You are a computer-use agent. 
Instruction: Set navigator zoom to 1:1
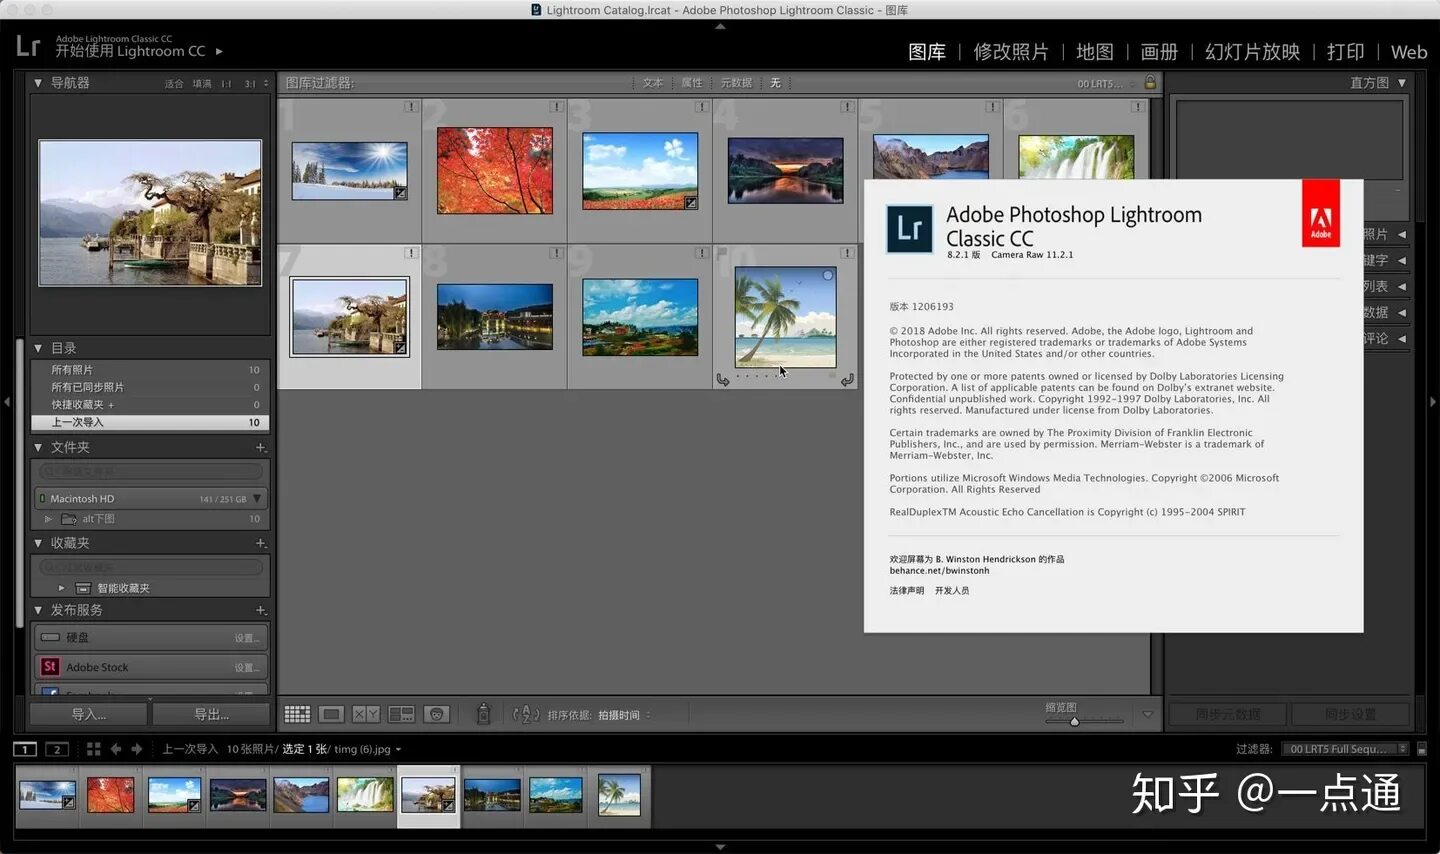[226, 84]
